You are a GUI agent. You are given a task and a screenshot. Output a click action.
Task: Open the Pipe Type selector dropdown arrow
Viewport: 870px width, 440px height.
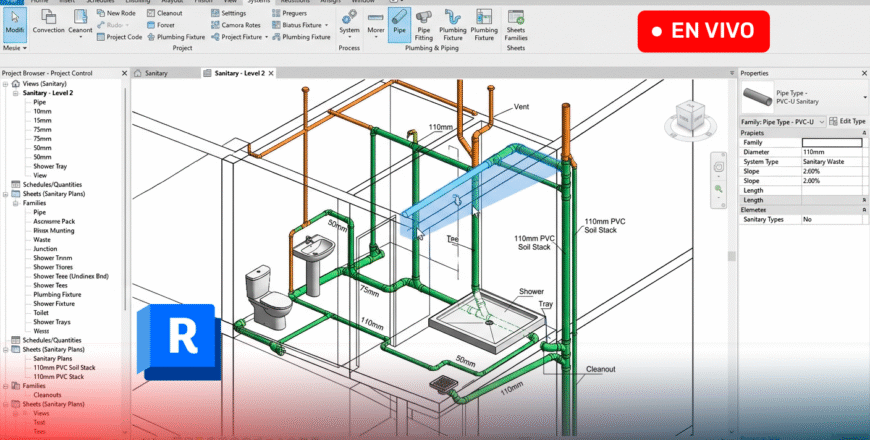click(x=864, y=98)
